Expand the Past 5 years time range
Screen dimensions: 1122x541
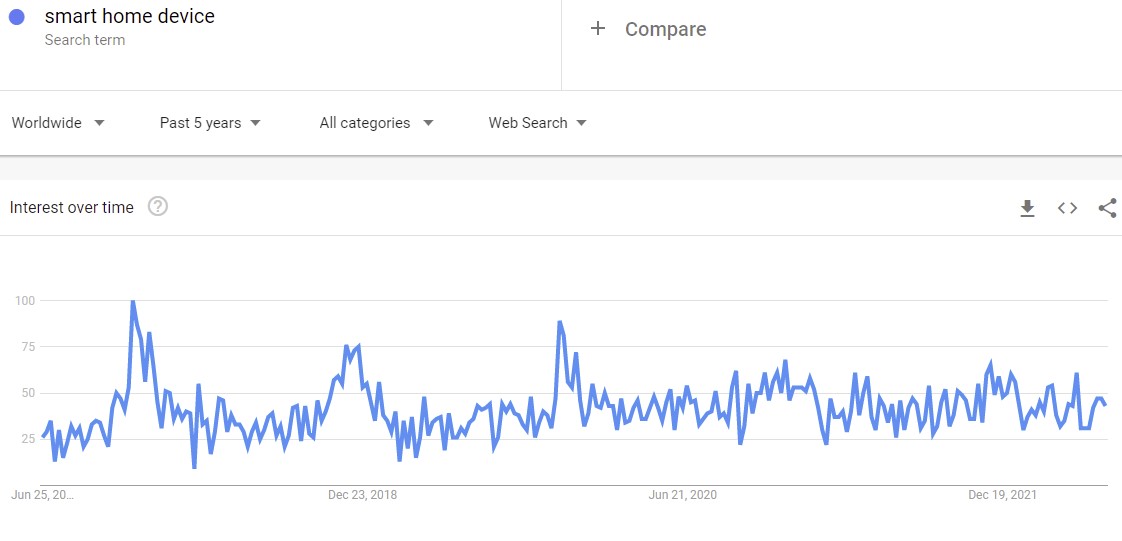click(x=210, y=123)
